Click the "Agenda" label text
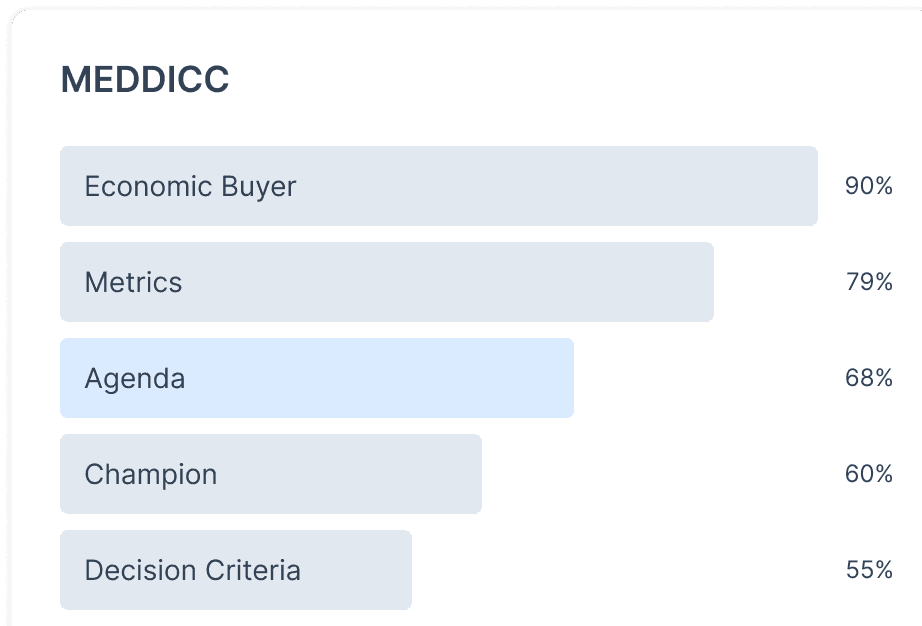 [x=134, y=379]
